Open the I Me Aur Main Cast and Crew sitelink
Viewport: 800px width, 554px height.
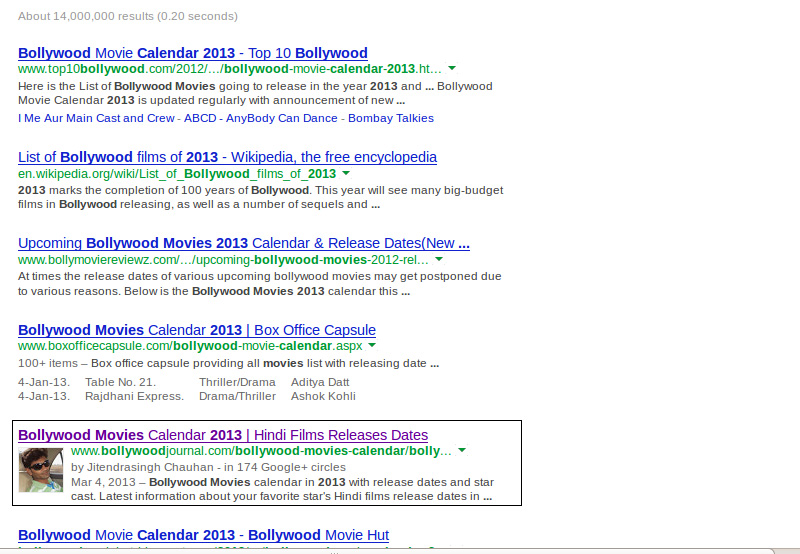click(x=96, y=118)
